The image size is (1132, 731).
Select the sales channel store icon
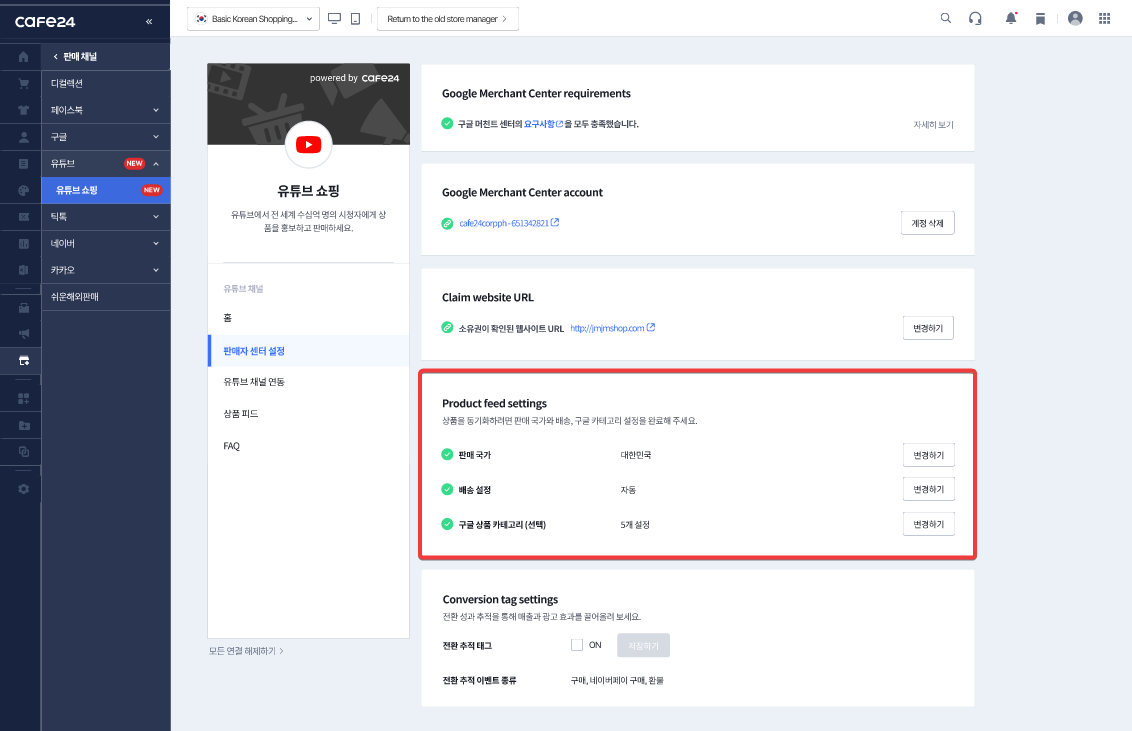(x=23, y=361)
